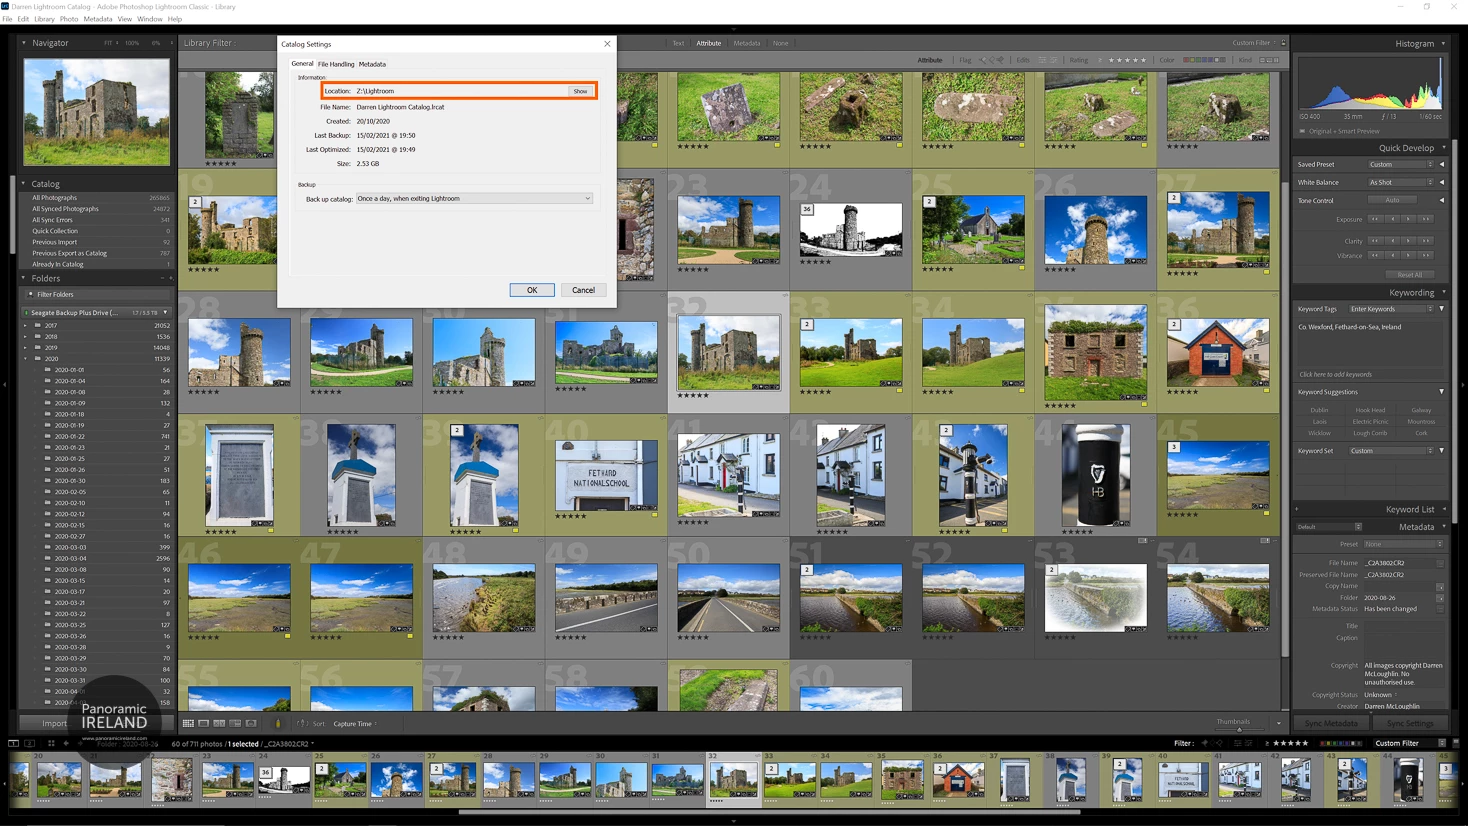Open second window display icon '2'
The height and width of the screenshot is (826, 1468).
tap(29, 743)
